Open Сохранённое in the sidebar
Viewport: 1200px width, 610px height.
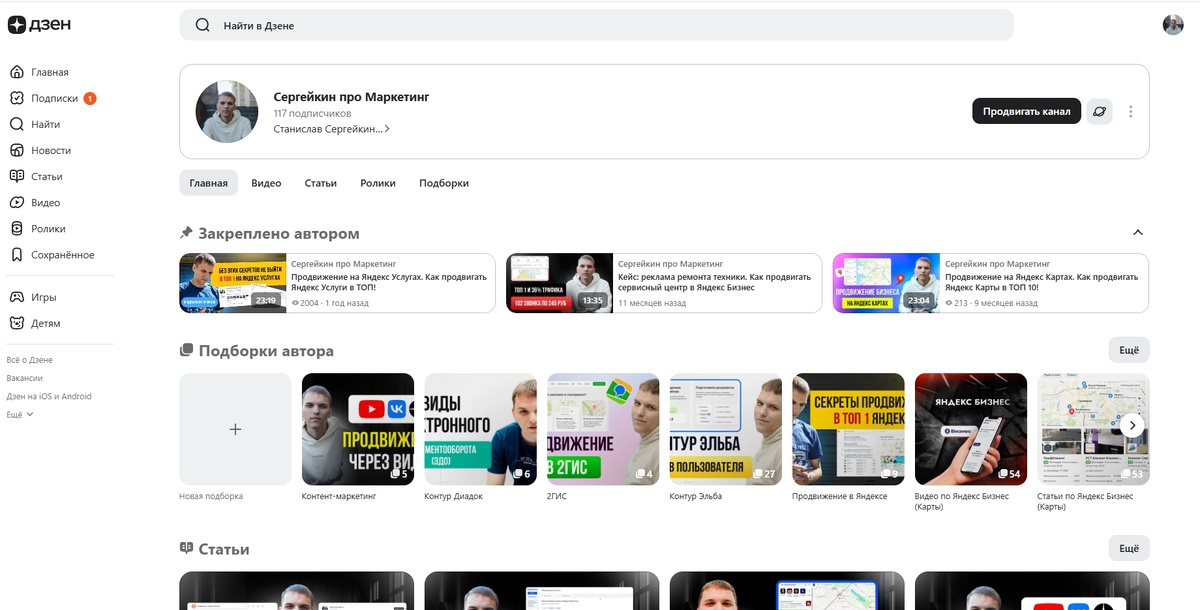[52, 254]
